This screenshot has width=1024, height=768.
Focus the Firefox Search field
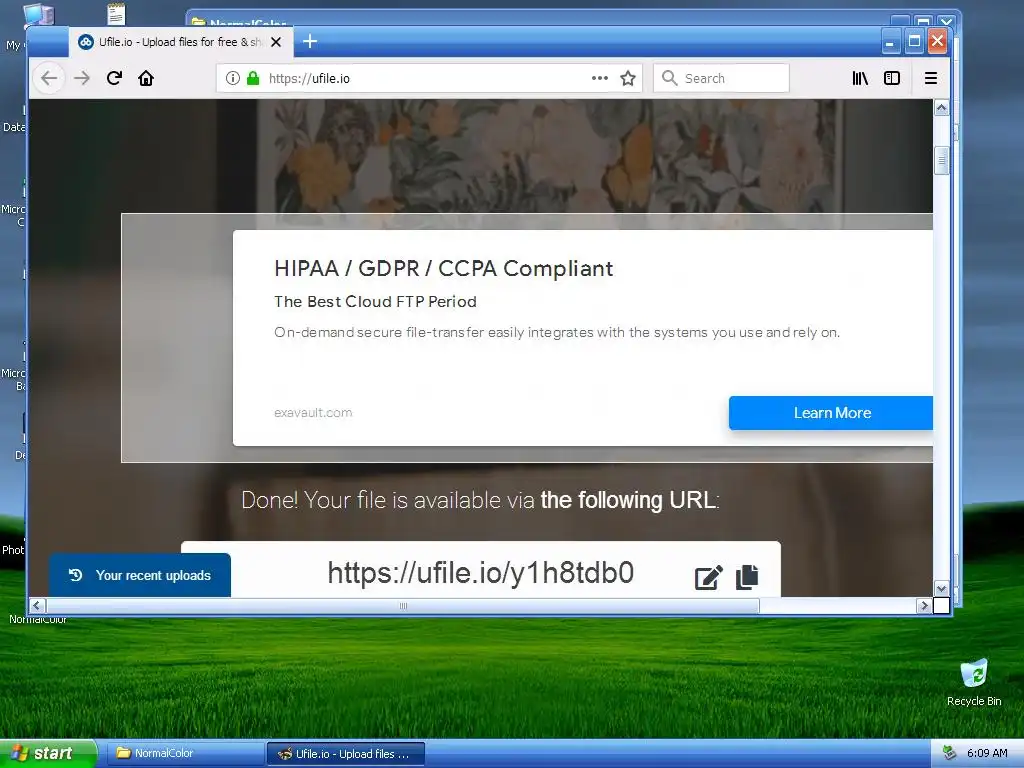721,78
